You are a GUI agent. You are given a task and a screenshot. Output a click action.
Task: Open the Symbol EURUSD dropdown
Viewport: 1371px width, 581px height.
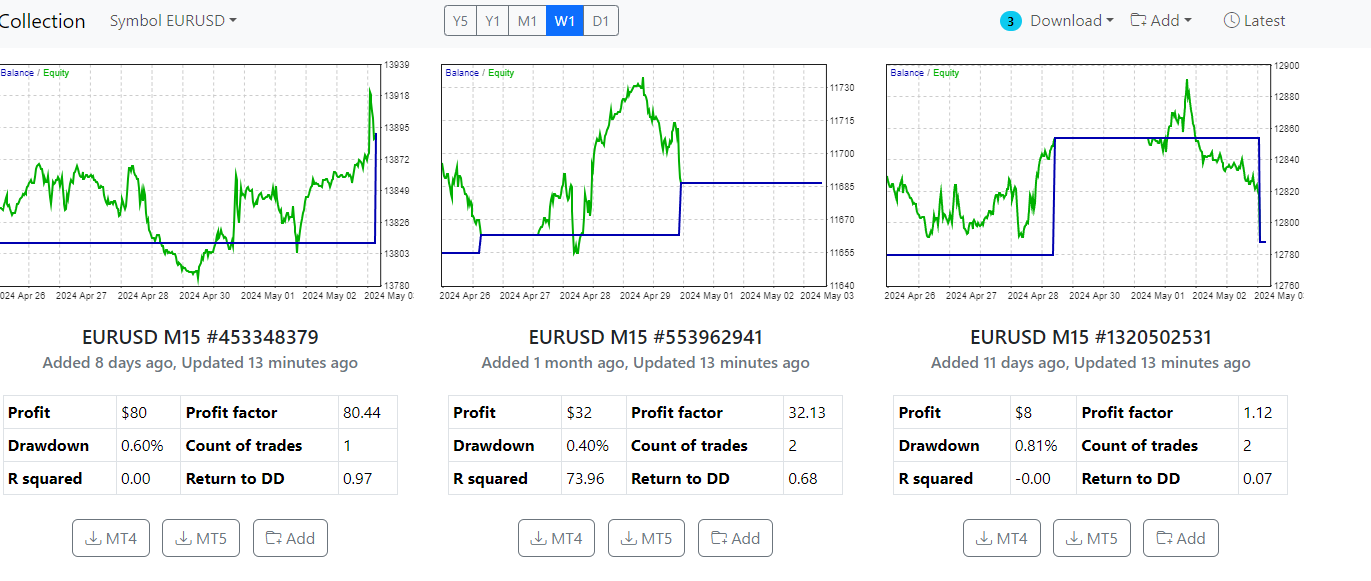[173, 20]
